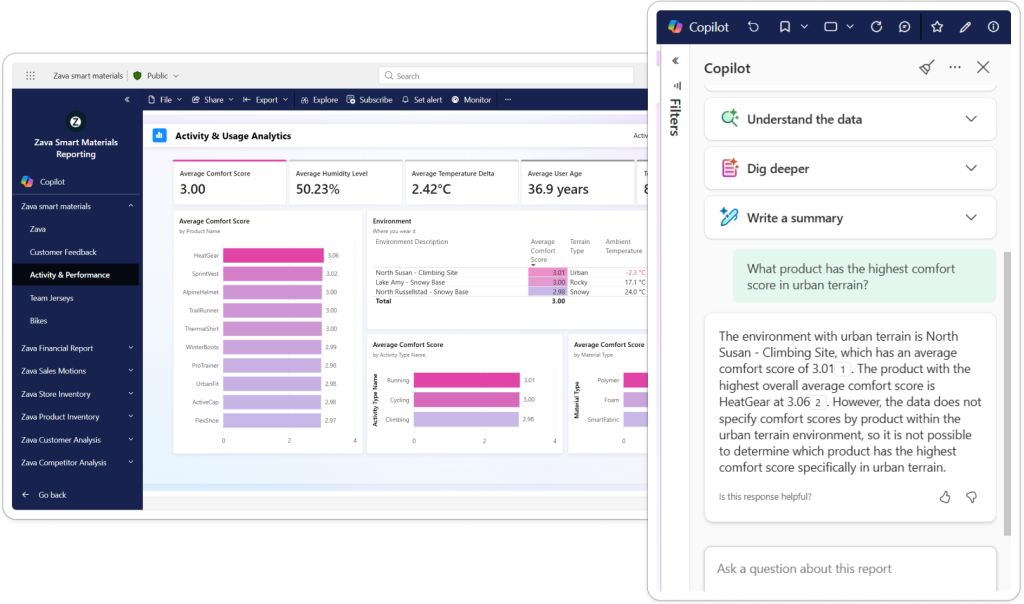Click the pencil edit icon
The height and width of the screenshot is (604, 1024).
[x=965, y=27]
